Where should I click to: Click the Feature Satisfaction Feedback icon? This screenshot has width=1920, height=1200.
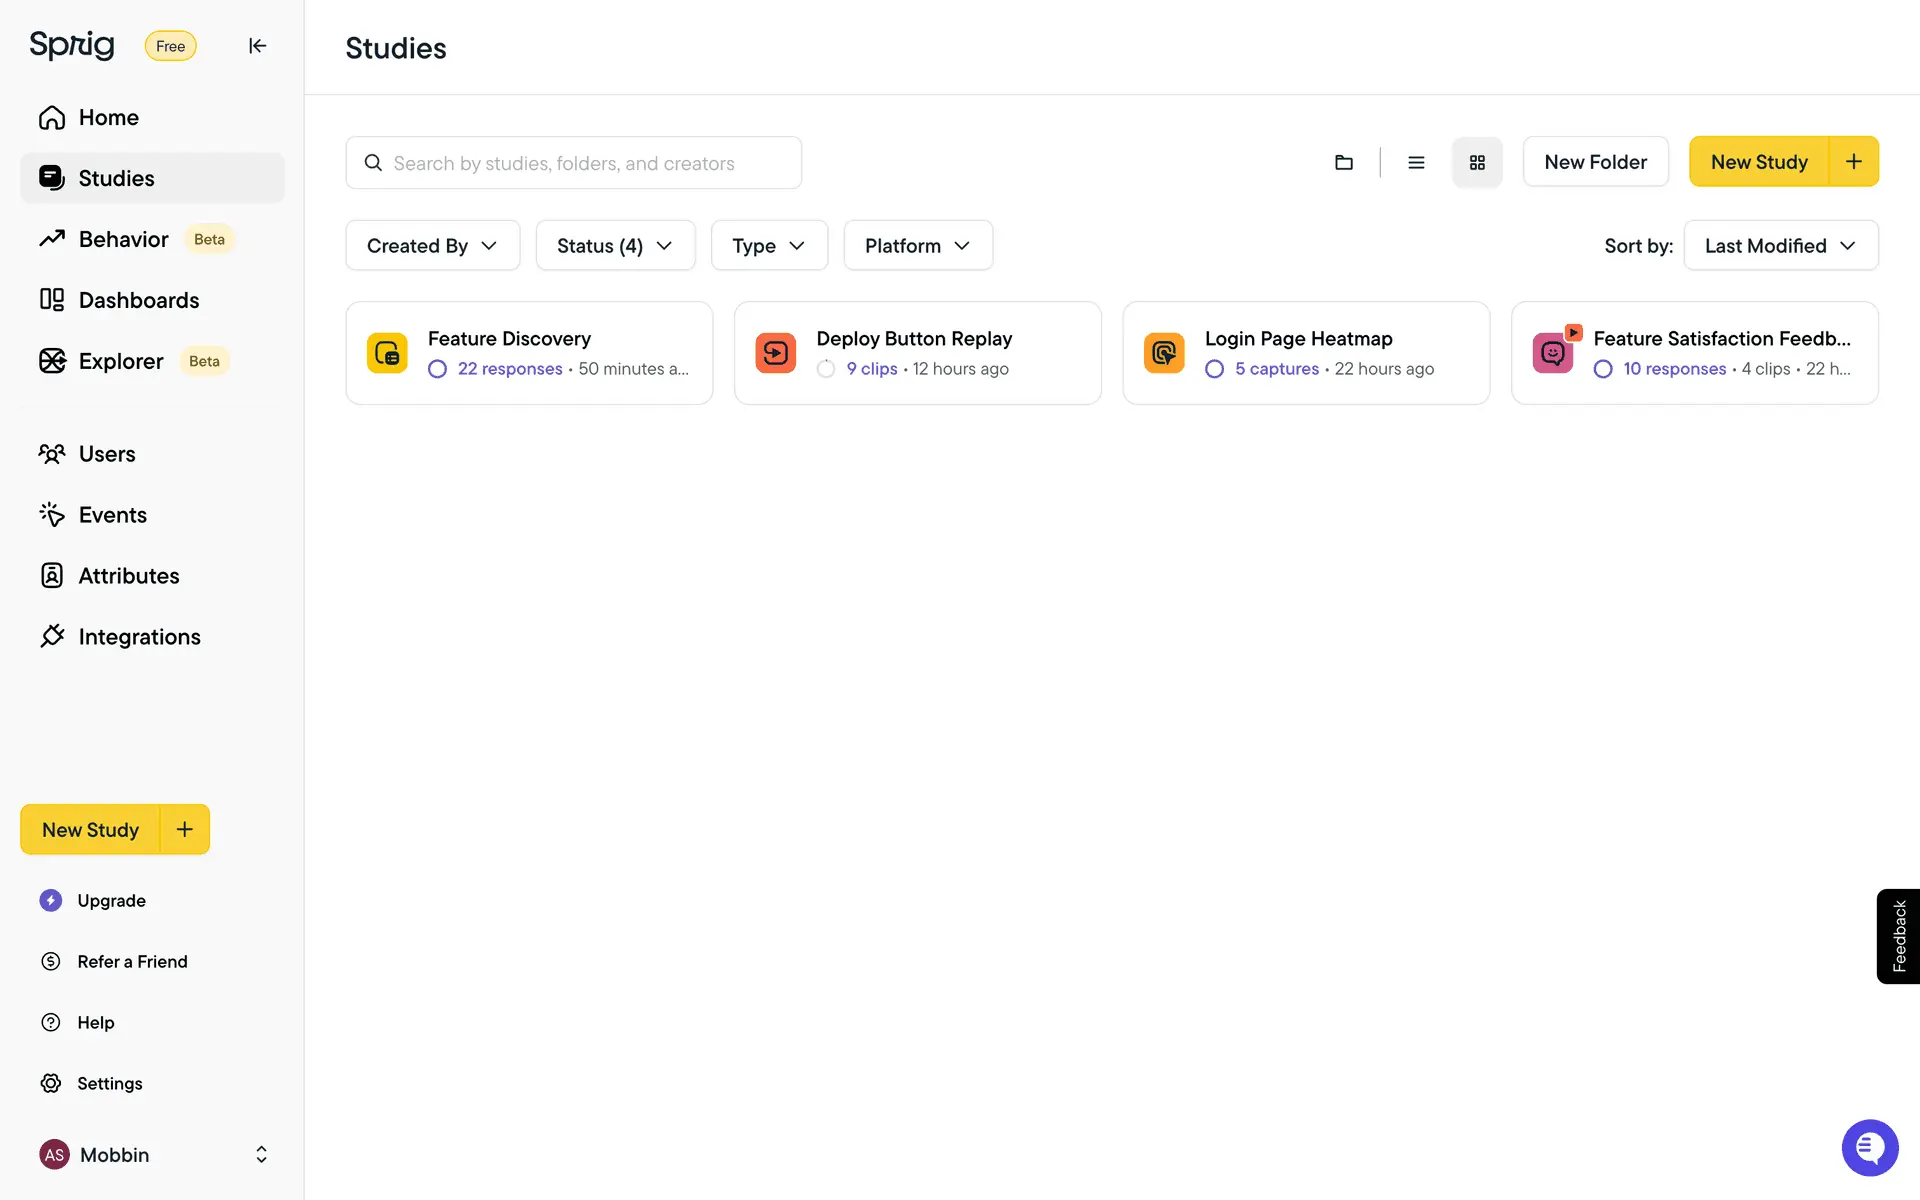1552,353
